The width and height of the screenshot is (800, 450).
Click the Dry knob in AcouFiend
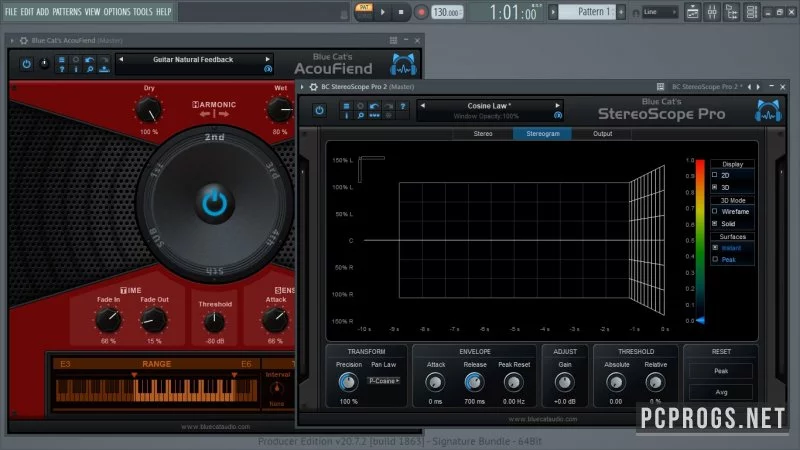[x=148, y=110]
